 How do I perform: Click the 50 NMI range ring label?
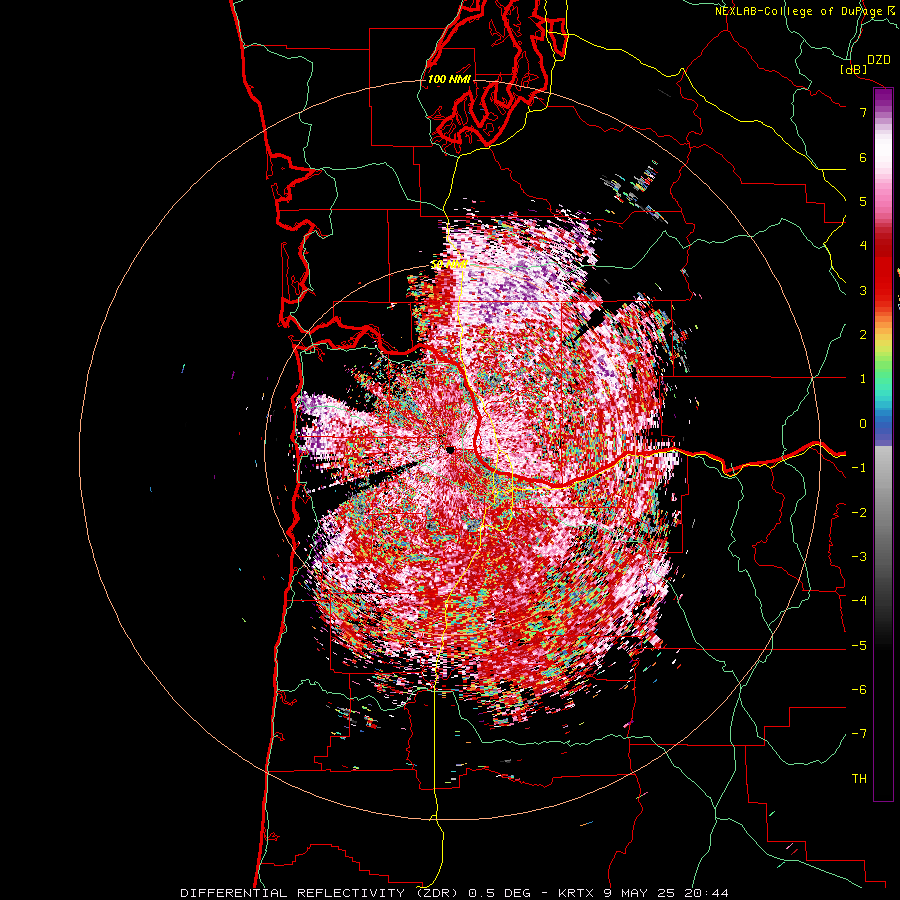coord(448,265)
